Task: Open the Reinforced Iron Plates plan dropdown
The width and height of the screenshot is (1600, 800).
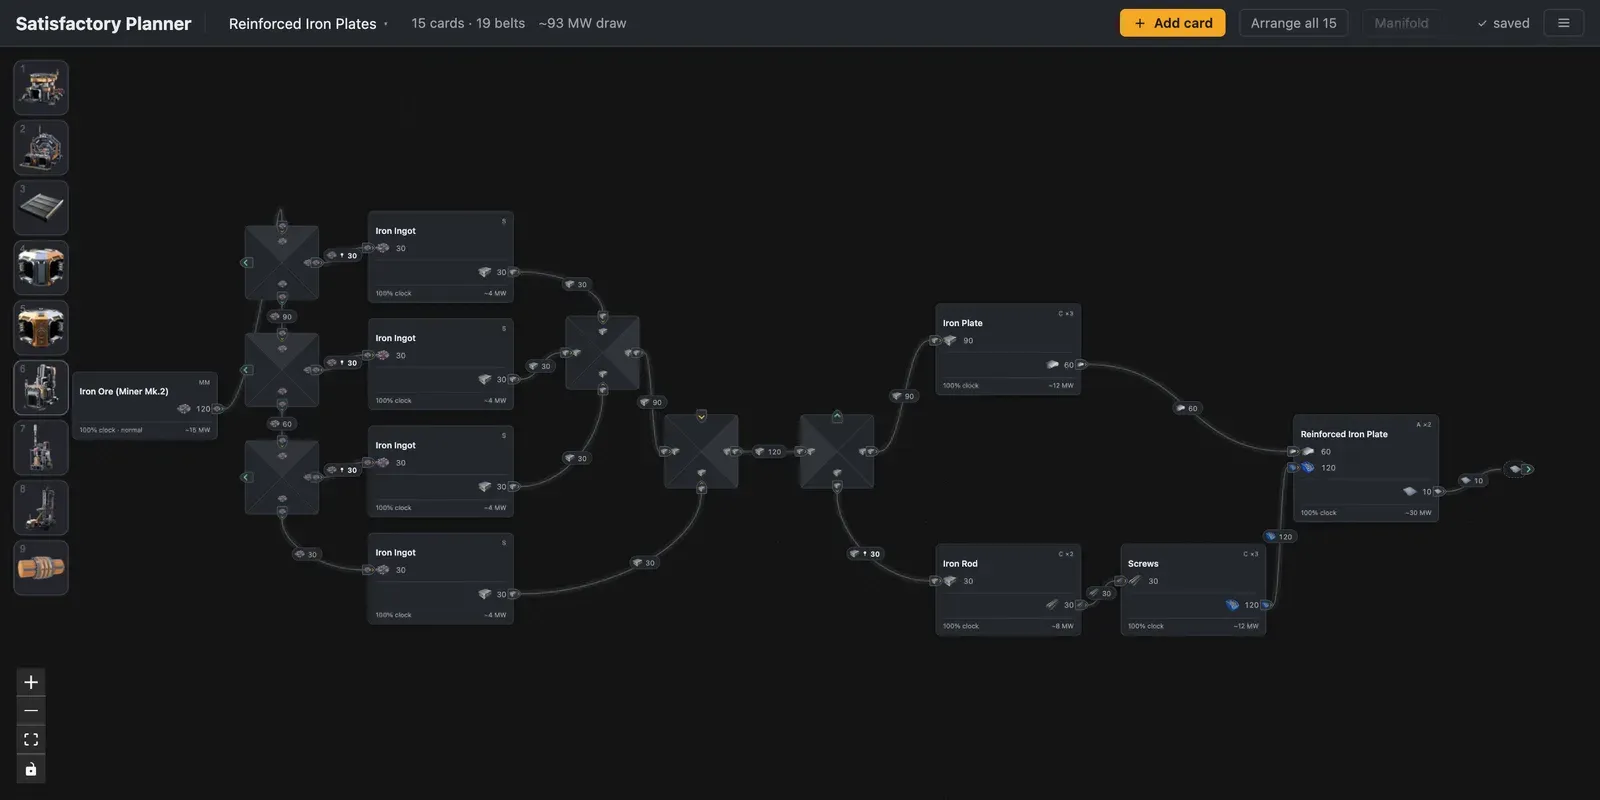Action: point(308,23)
